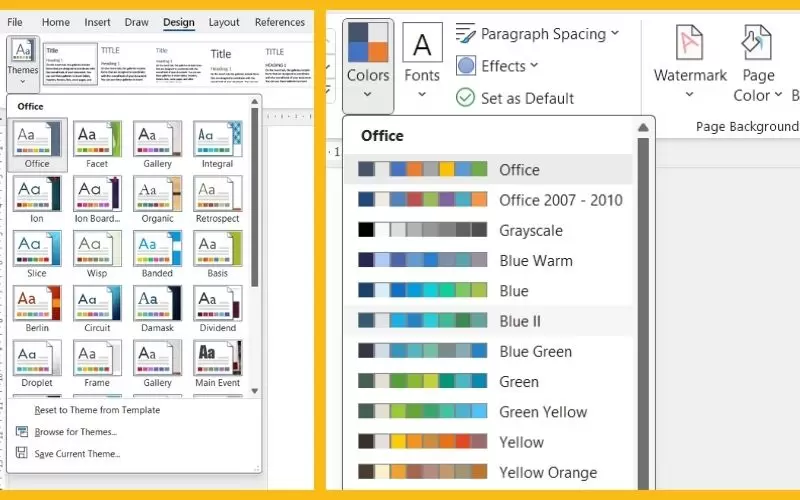This screenshot has width=800, height=500.
Task: Click the themes list scroll-up arrow
Action: (255, 102)
